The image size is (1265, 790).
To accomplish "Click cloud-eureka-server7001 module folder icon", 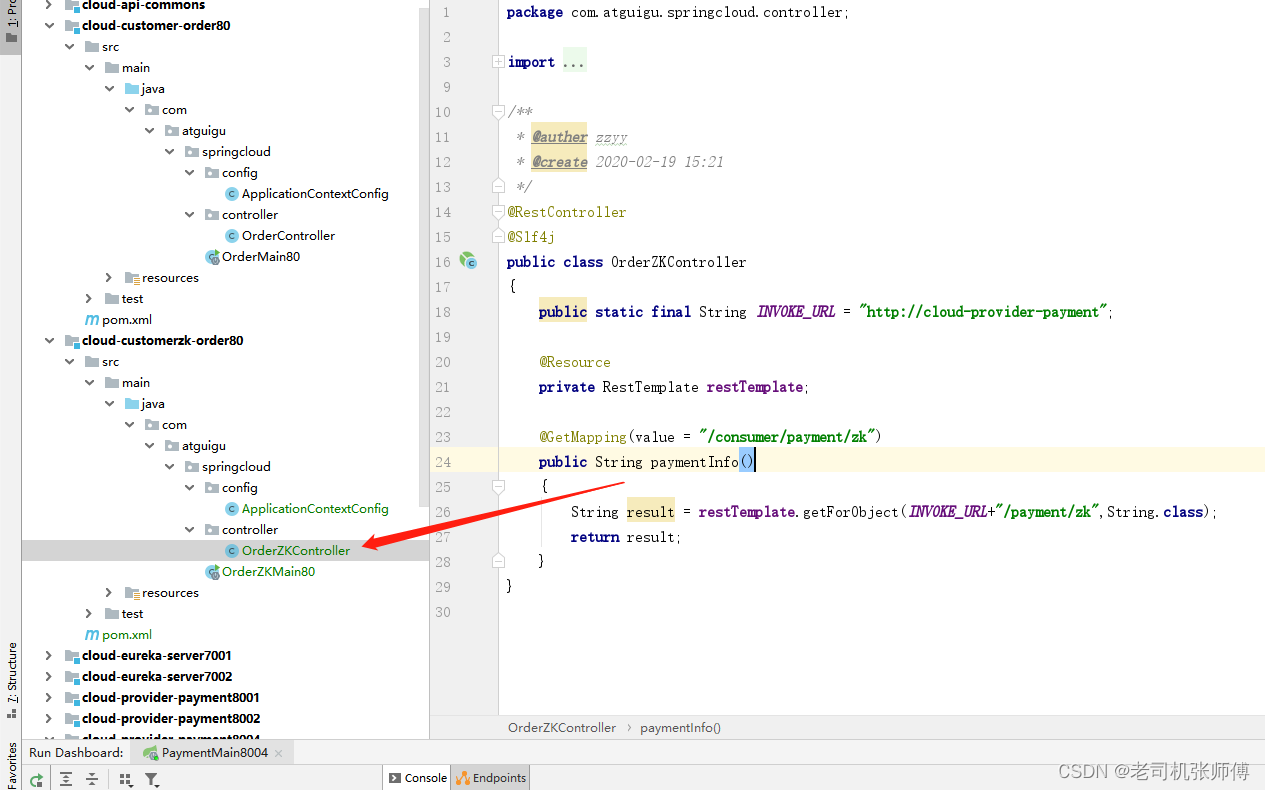I will click(x=72, y=656).
